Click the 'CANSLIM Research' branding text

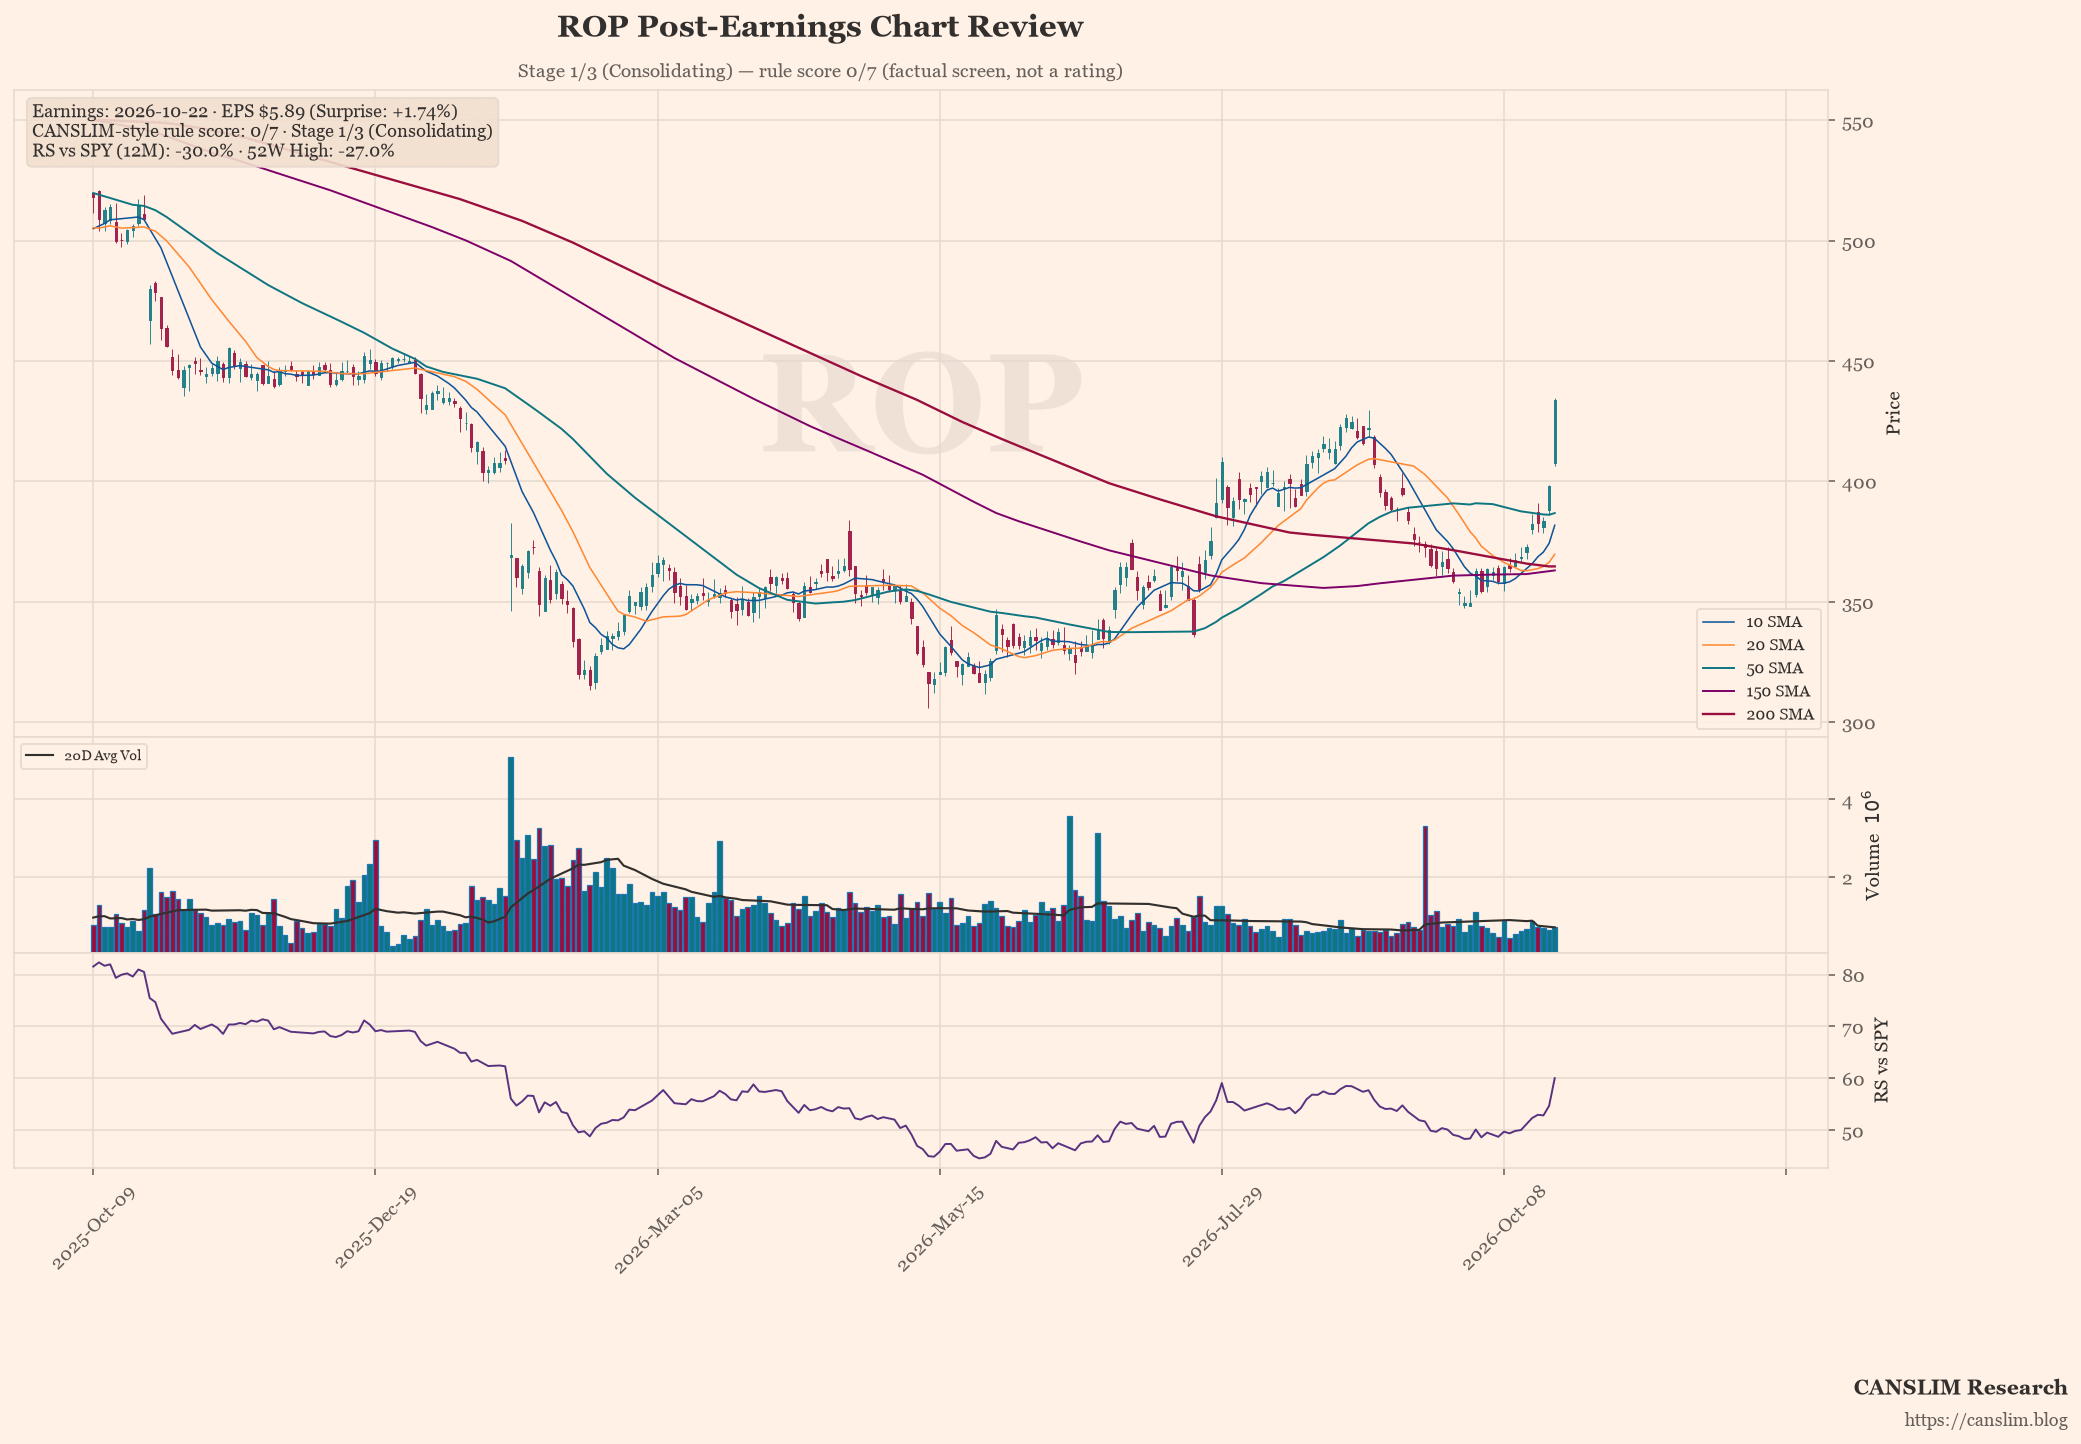point(1960,1388)
